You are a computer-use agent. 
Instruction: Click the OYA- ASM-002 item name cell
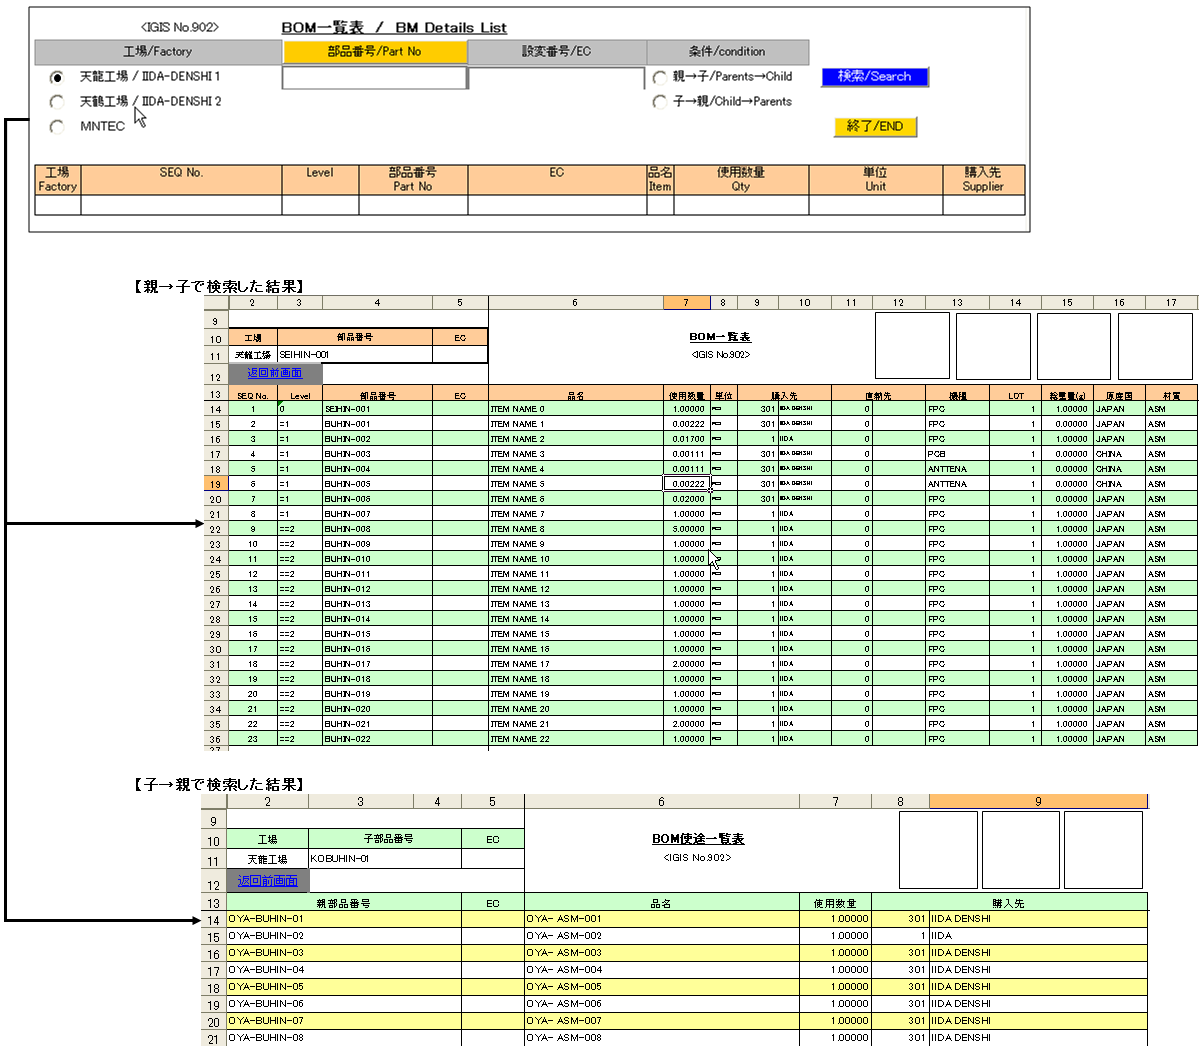(662, 936)
